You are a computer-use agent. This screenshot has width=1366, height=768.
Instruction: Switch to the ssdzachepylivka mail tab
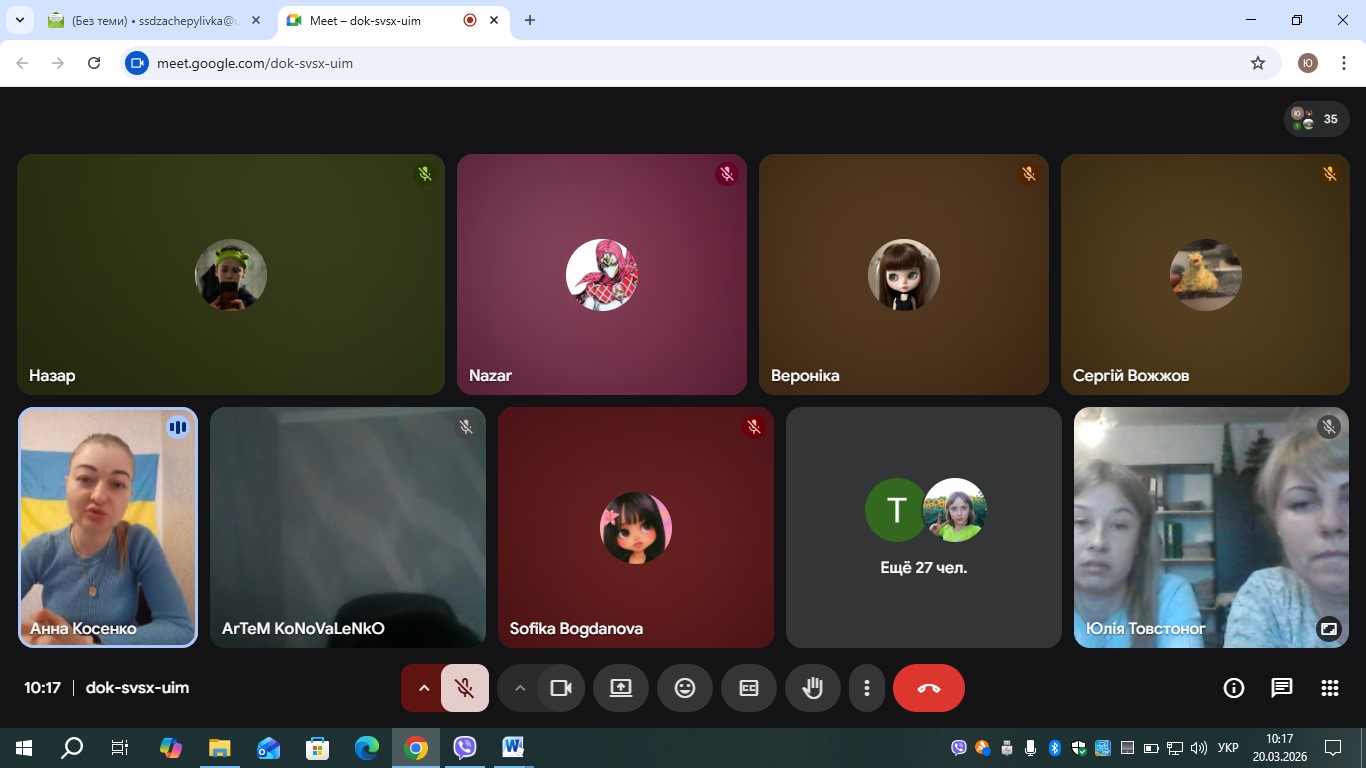pos(150,21)
